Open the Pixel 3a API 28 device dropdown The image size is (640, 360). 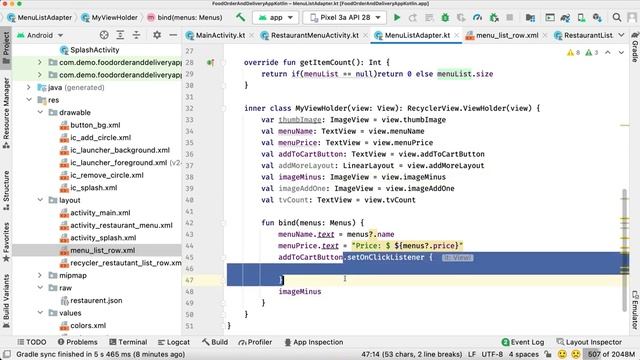pos(345,18)
